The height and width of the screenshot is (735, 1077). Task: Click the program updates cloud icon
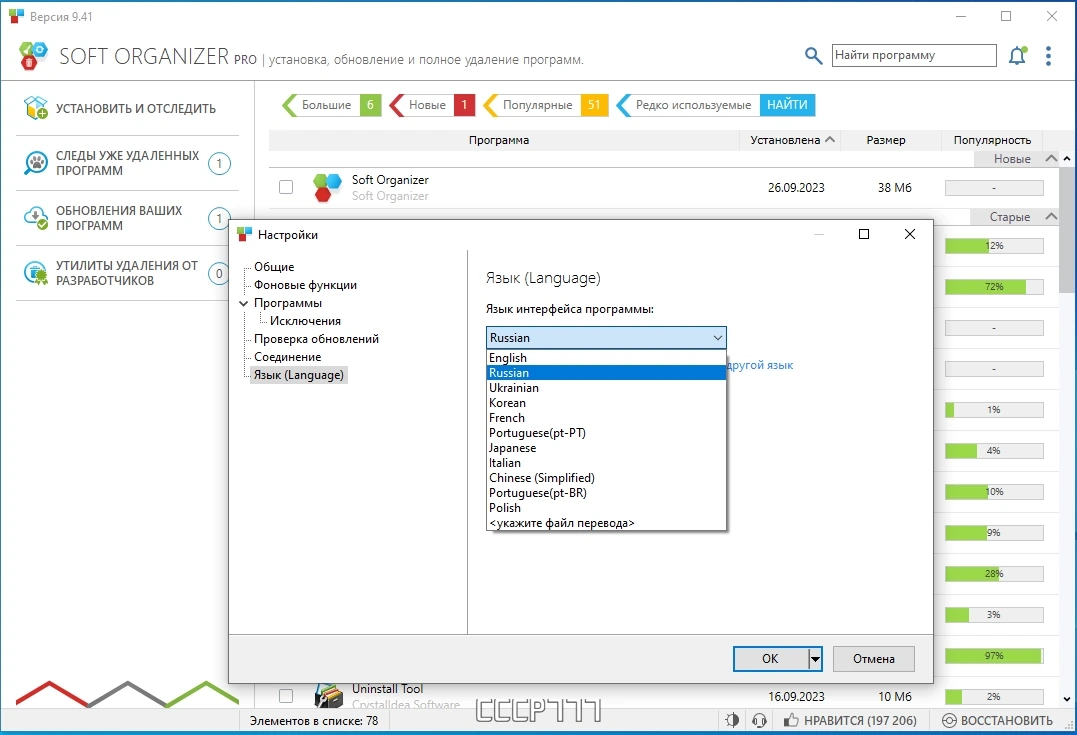(x=35, y=218)
